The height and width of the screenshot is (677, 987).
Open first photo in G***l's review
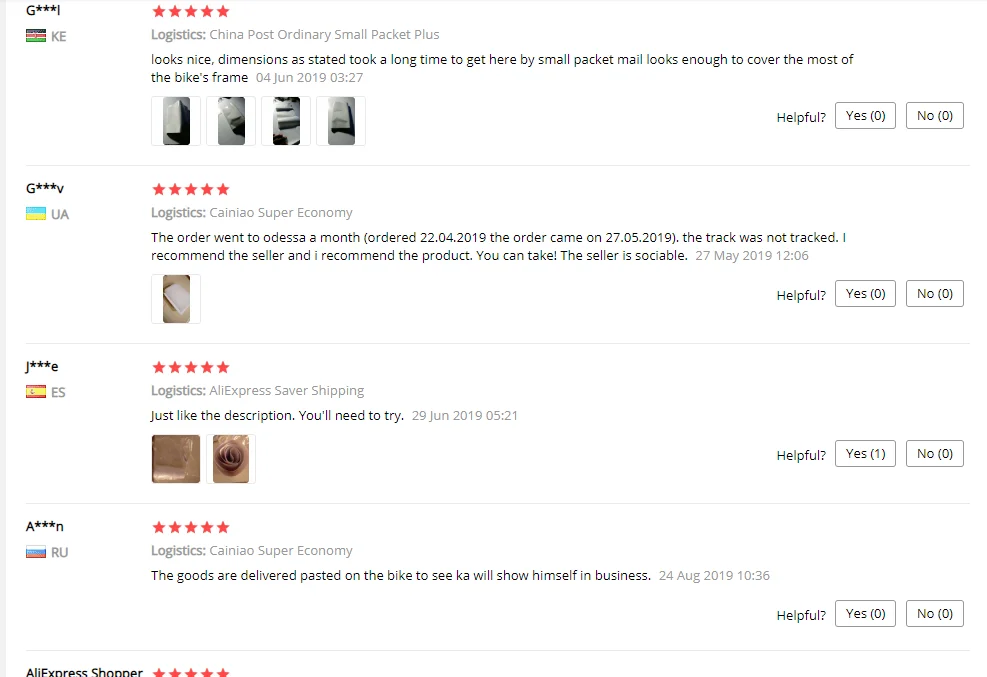[176, 121]
